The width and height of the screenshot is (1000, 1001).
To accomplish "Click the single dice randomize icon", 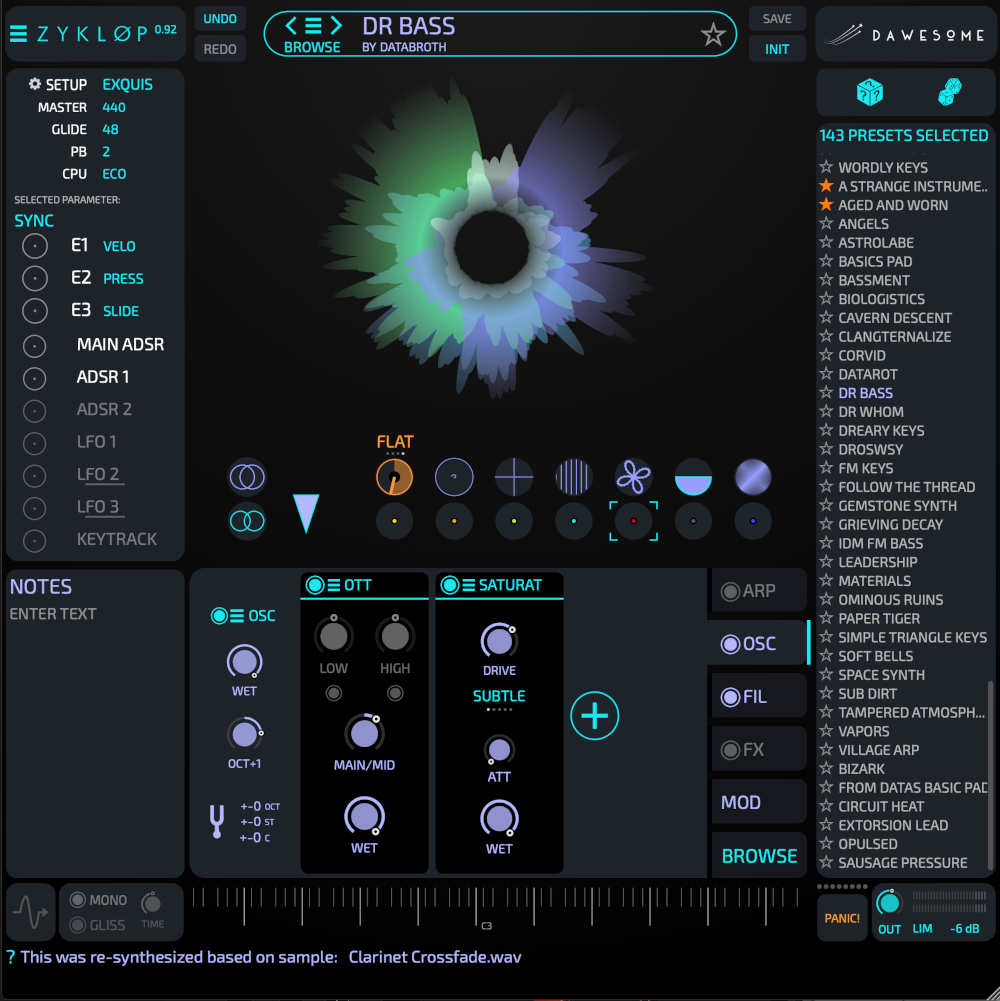I will click(870, 93).
